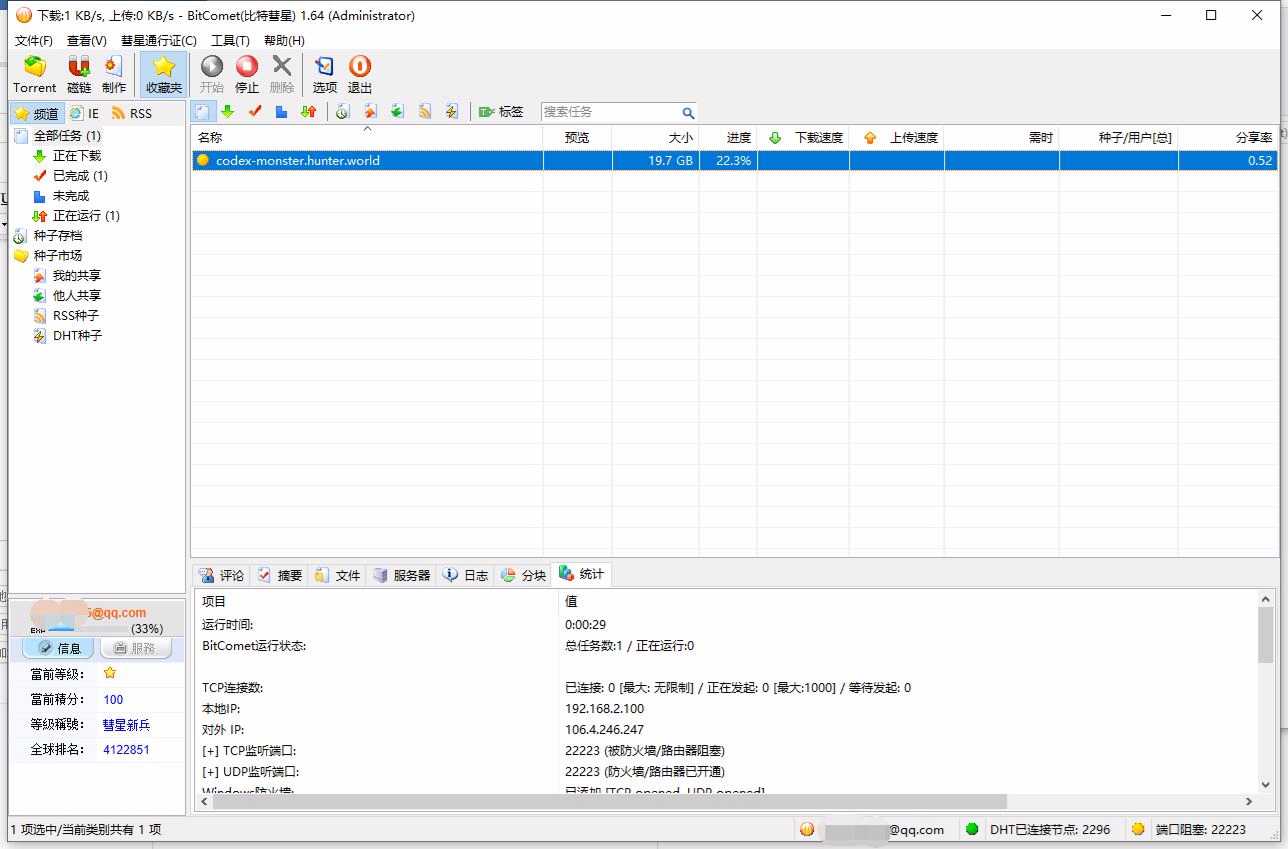The width and height of the screenshot is (1288, 849).
Task: Open the 分块 pieces tab
Action: [523, 575]
